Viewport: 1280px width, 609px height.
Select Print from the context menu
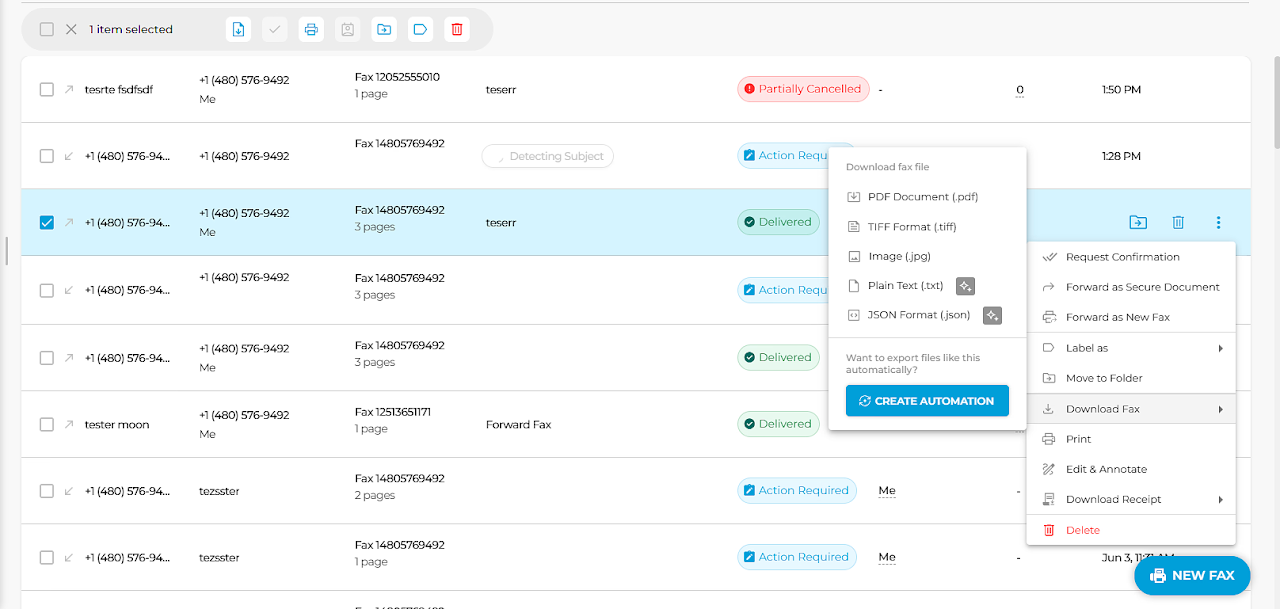point(1131,439)
